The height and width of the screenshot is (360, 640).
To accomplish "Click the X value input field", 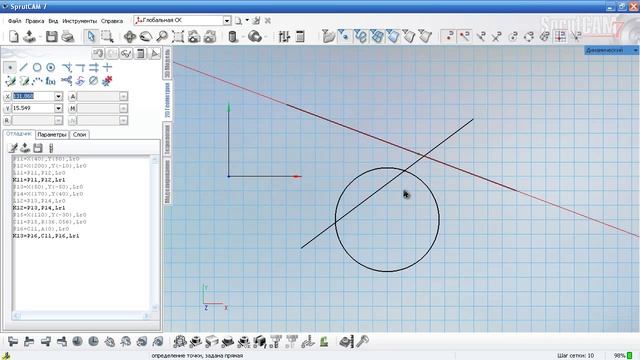I will (33, 96).
